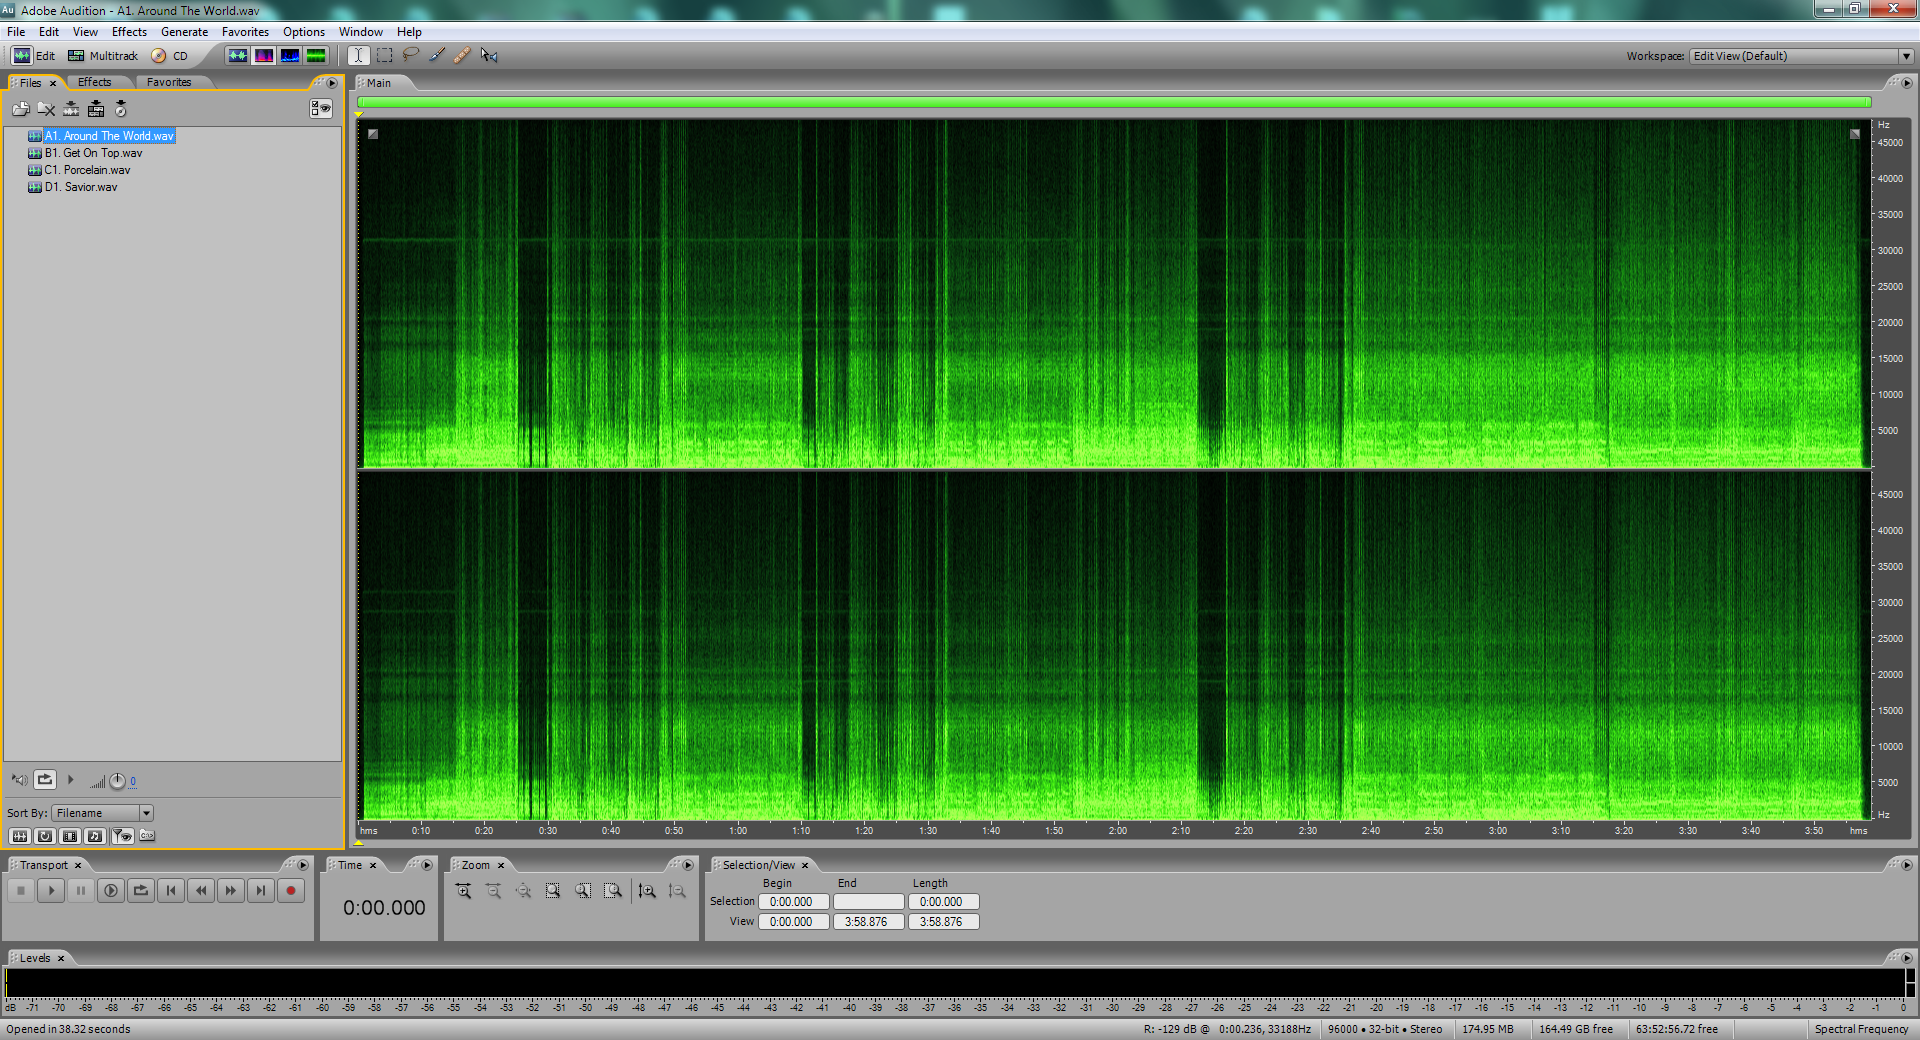Close the selected files

(46, 109)
